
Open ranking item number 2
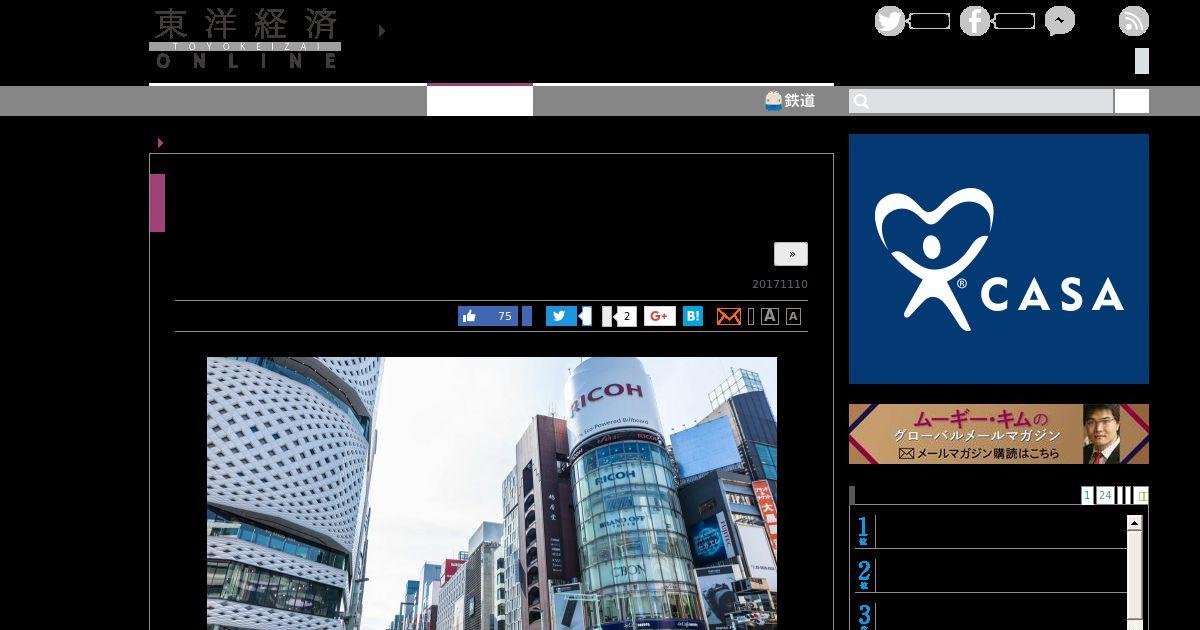click(990, 574)
